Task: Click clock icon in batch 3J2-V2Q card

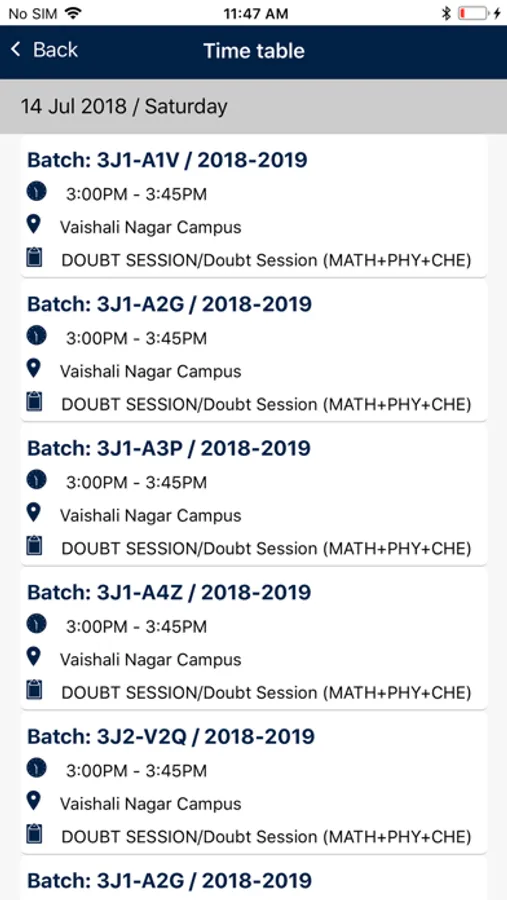Action: click(36, 767)
